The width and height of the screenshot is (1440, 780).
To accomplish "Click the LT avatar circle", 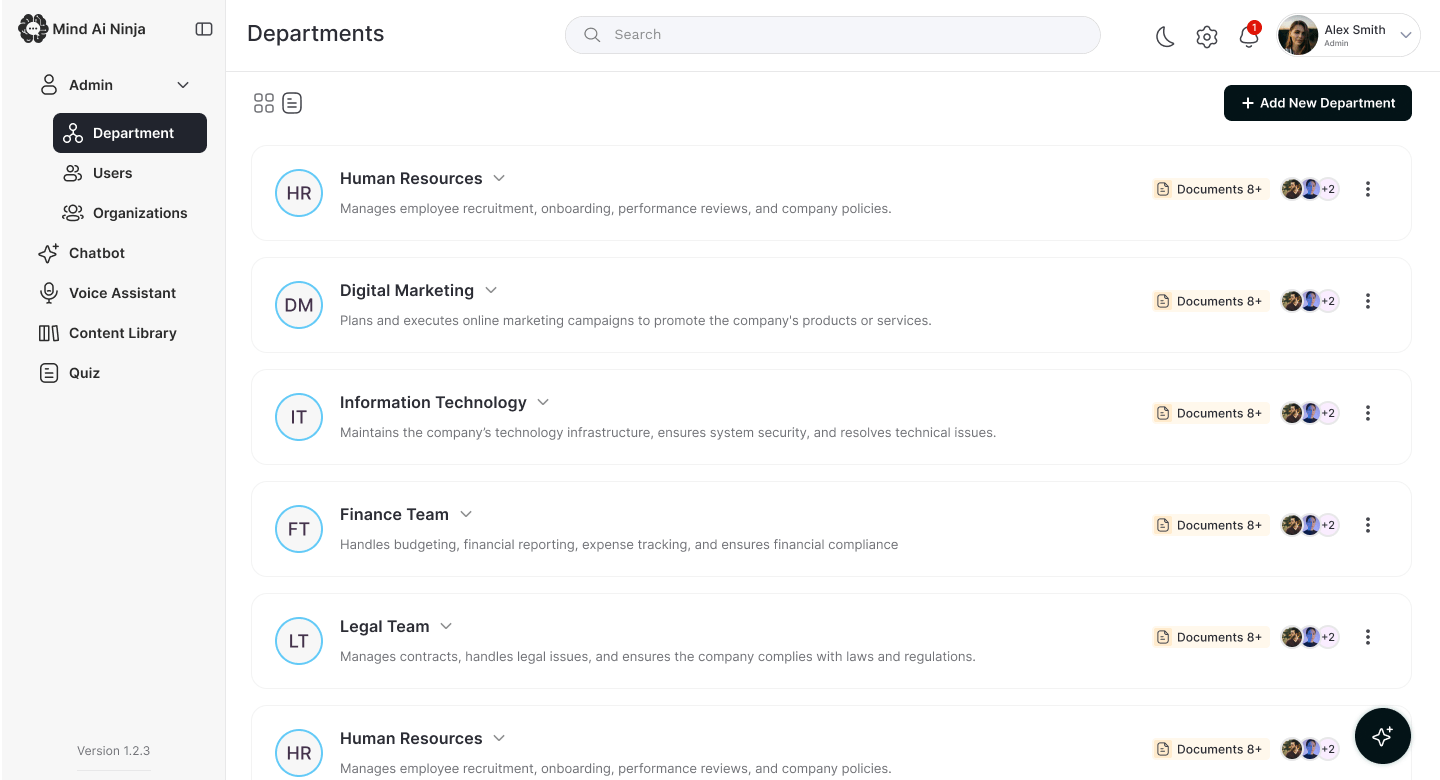I will point(299,641).
